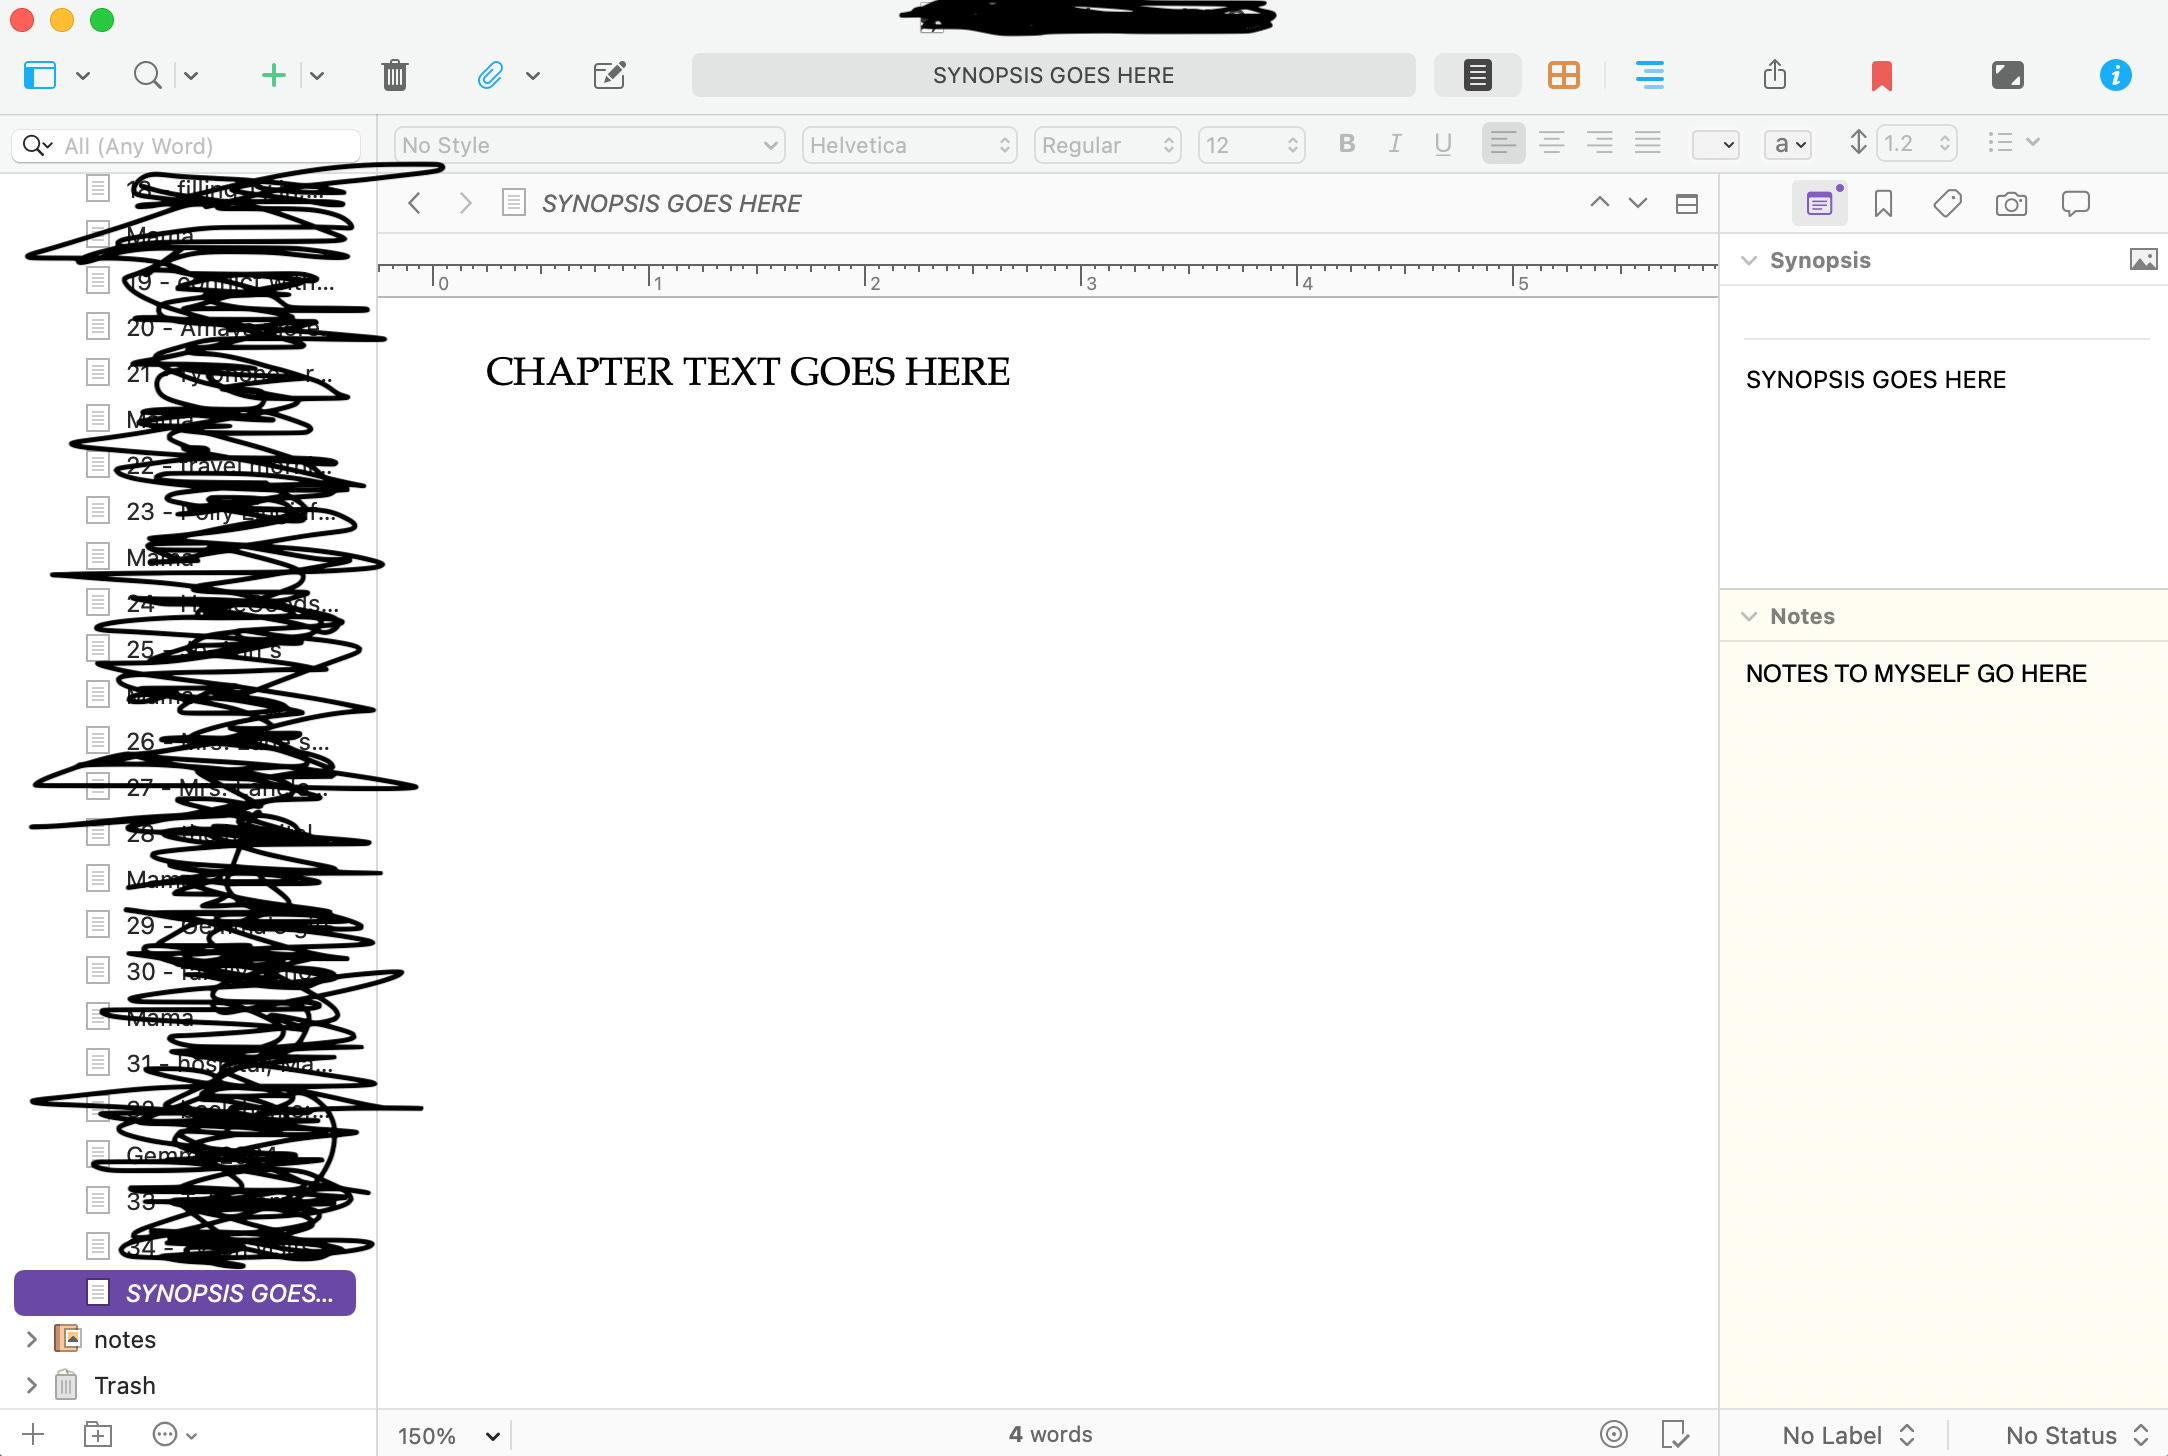Viewport: 2168px width, 1456px height.
Task: Open the compose quick reference icon
Action: click(x=609, y=75)
